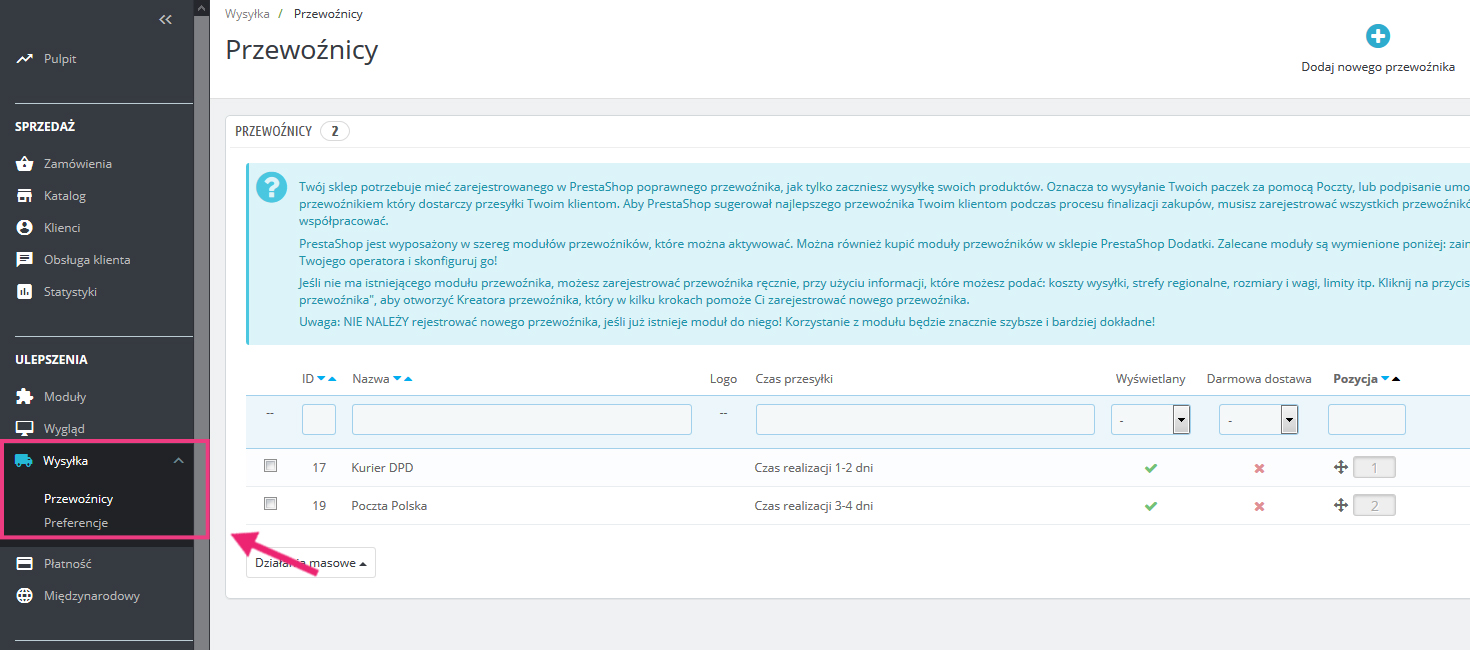
Task: Open the Darmowa dostawa filter dropdown
Action: click(x=1258, y=420)
